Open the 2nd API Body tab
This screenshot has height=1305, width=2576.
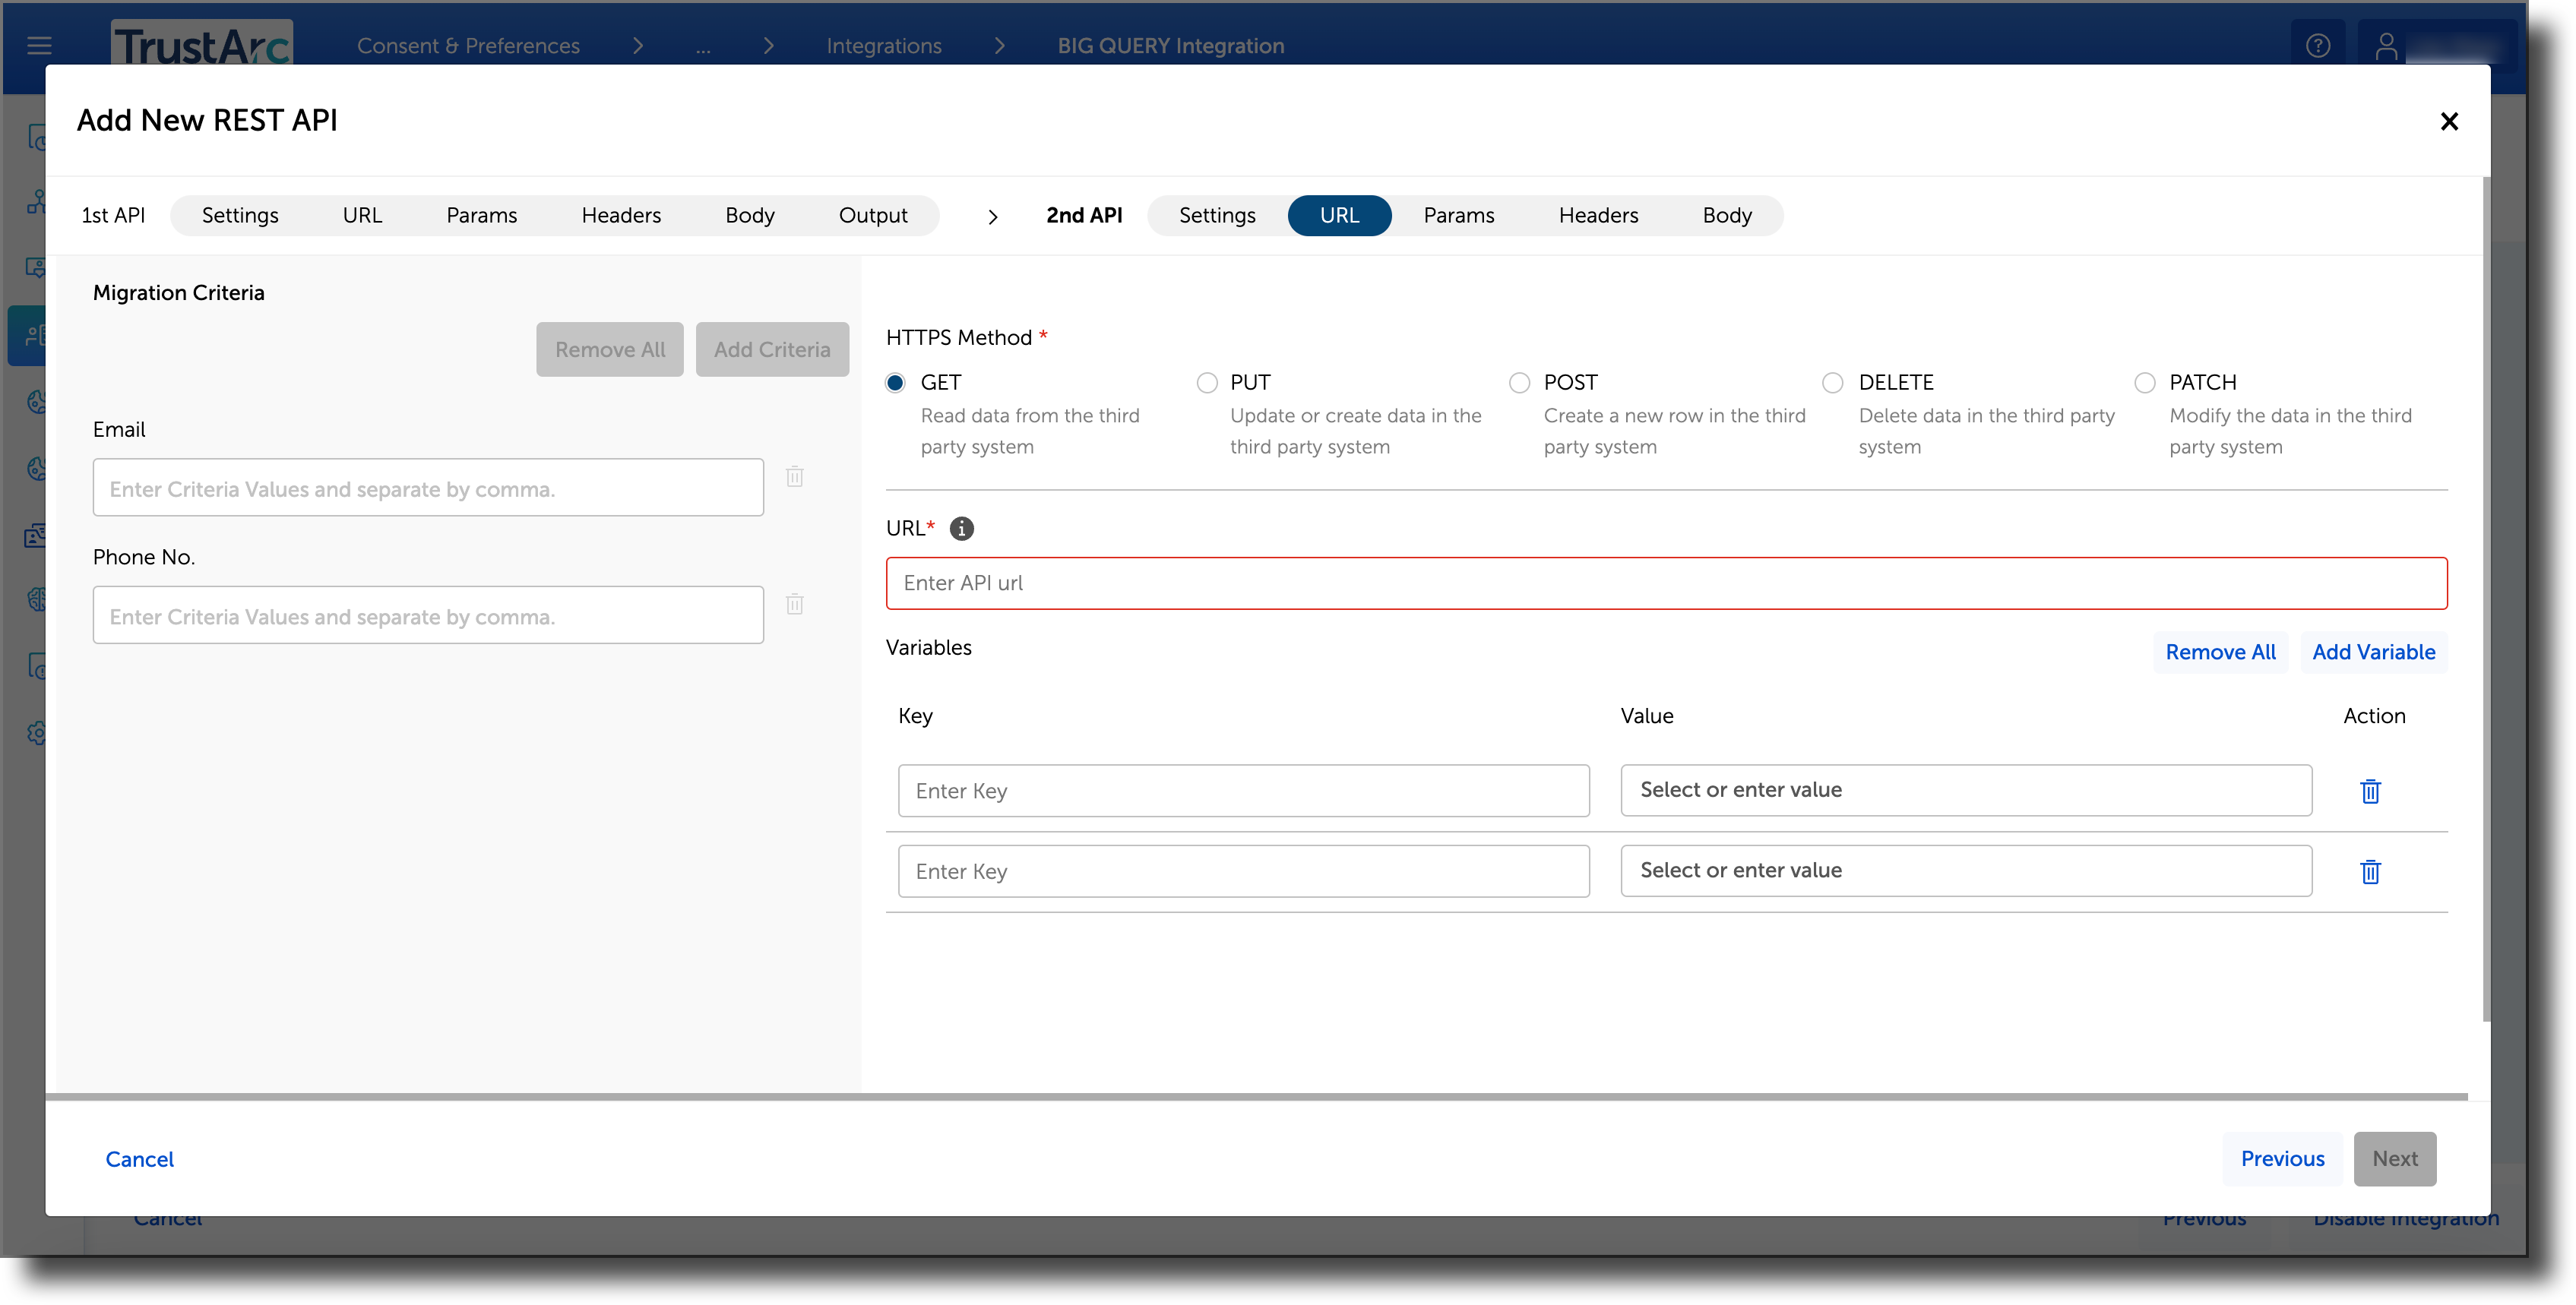tap(1727, 216)
